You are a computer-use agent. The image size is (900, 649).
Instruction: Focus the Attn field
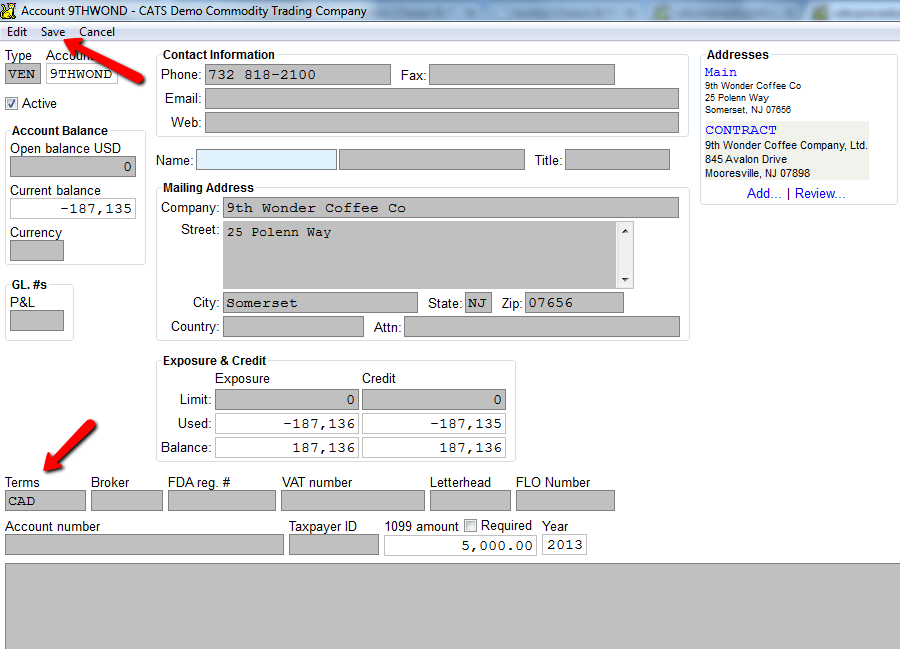click(542, 327)
